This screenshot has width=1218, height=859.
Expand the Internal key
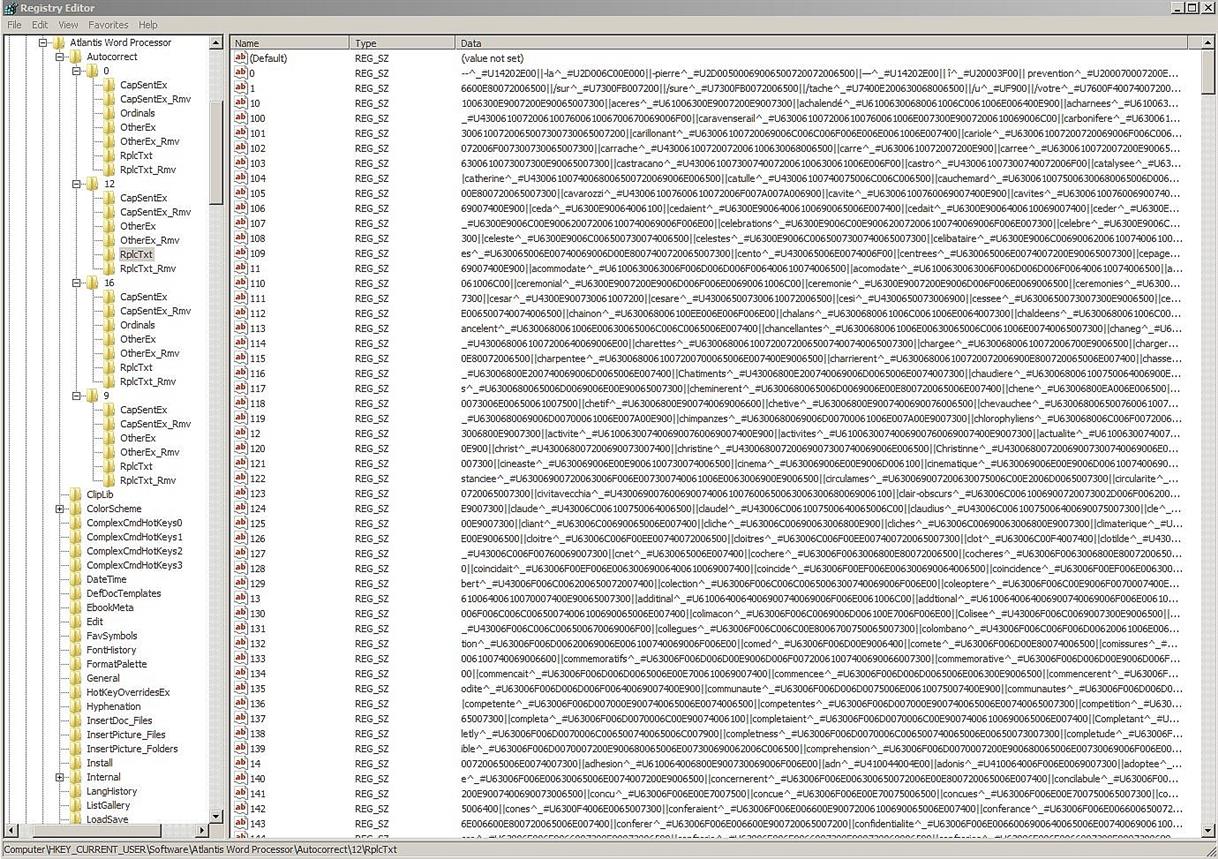tap(60, 777)
